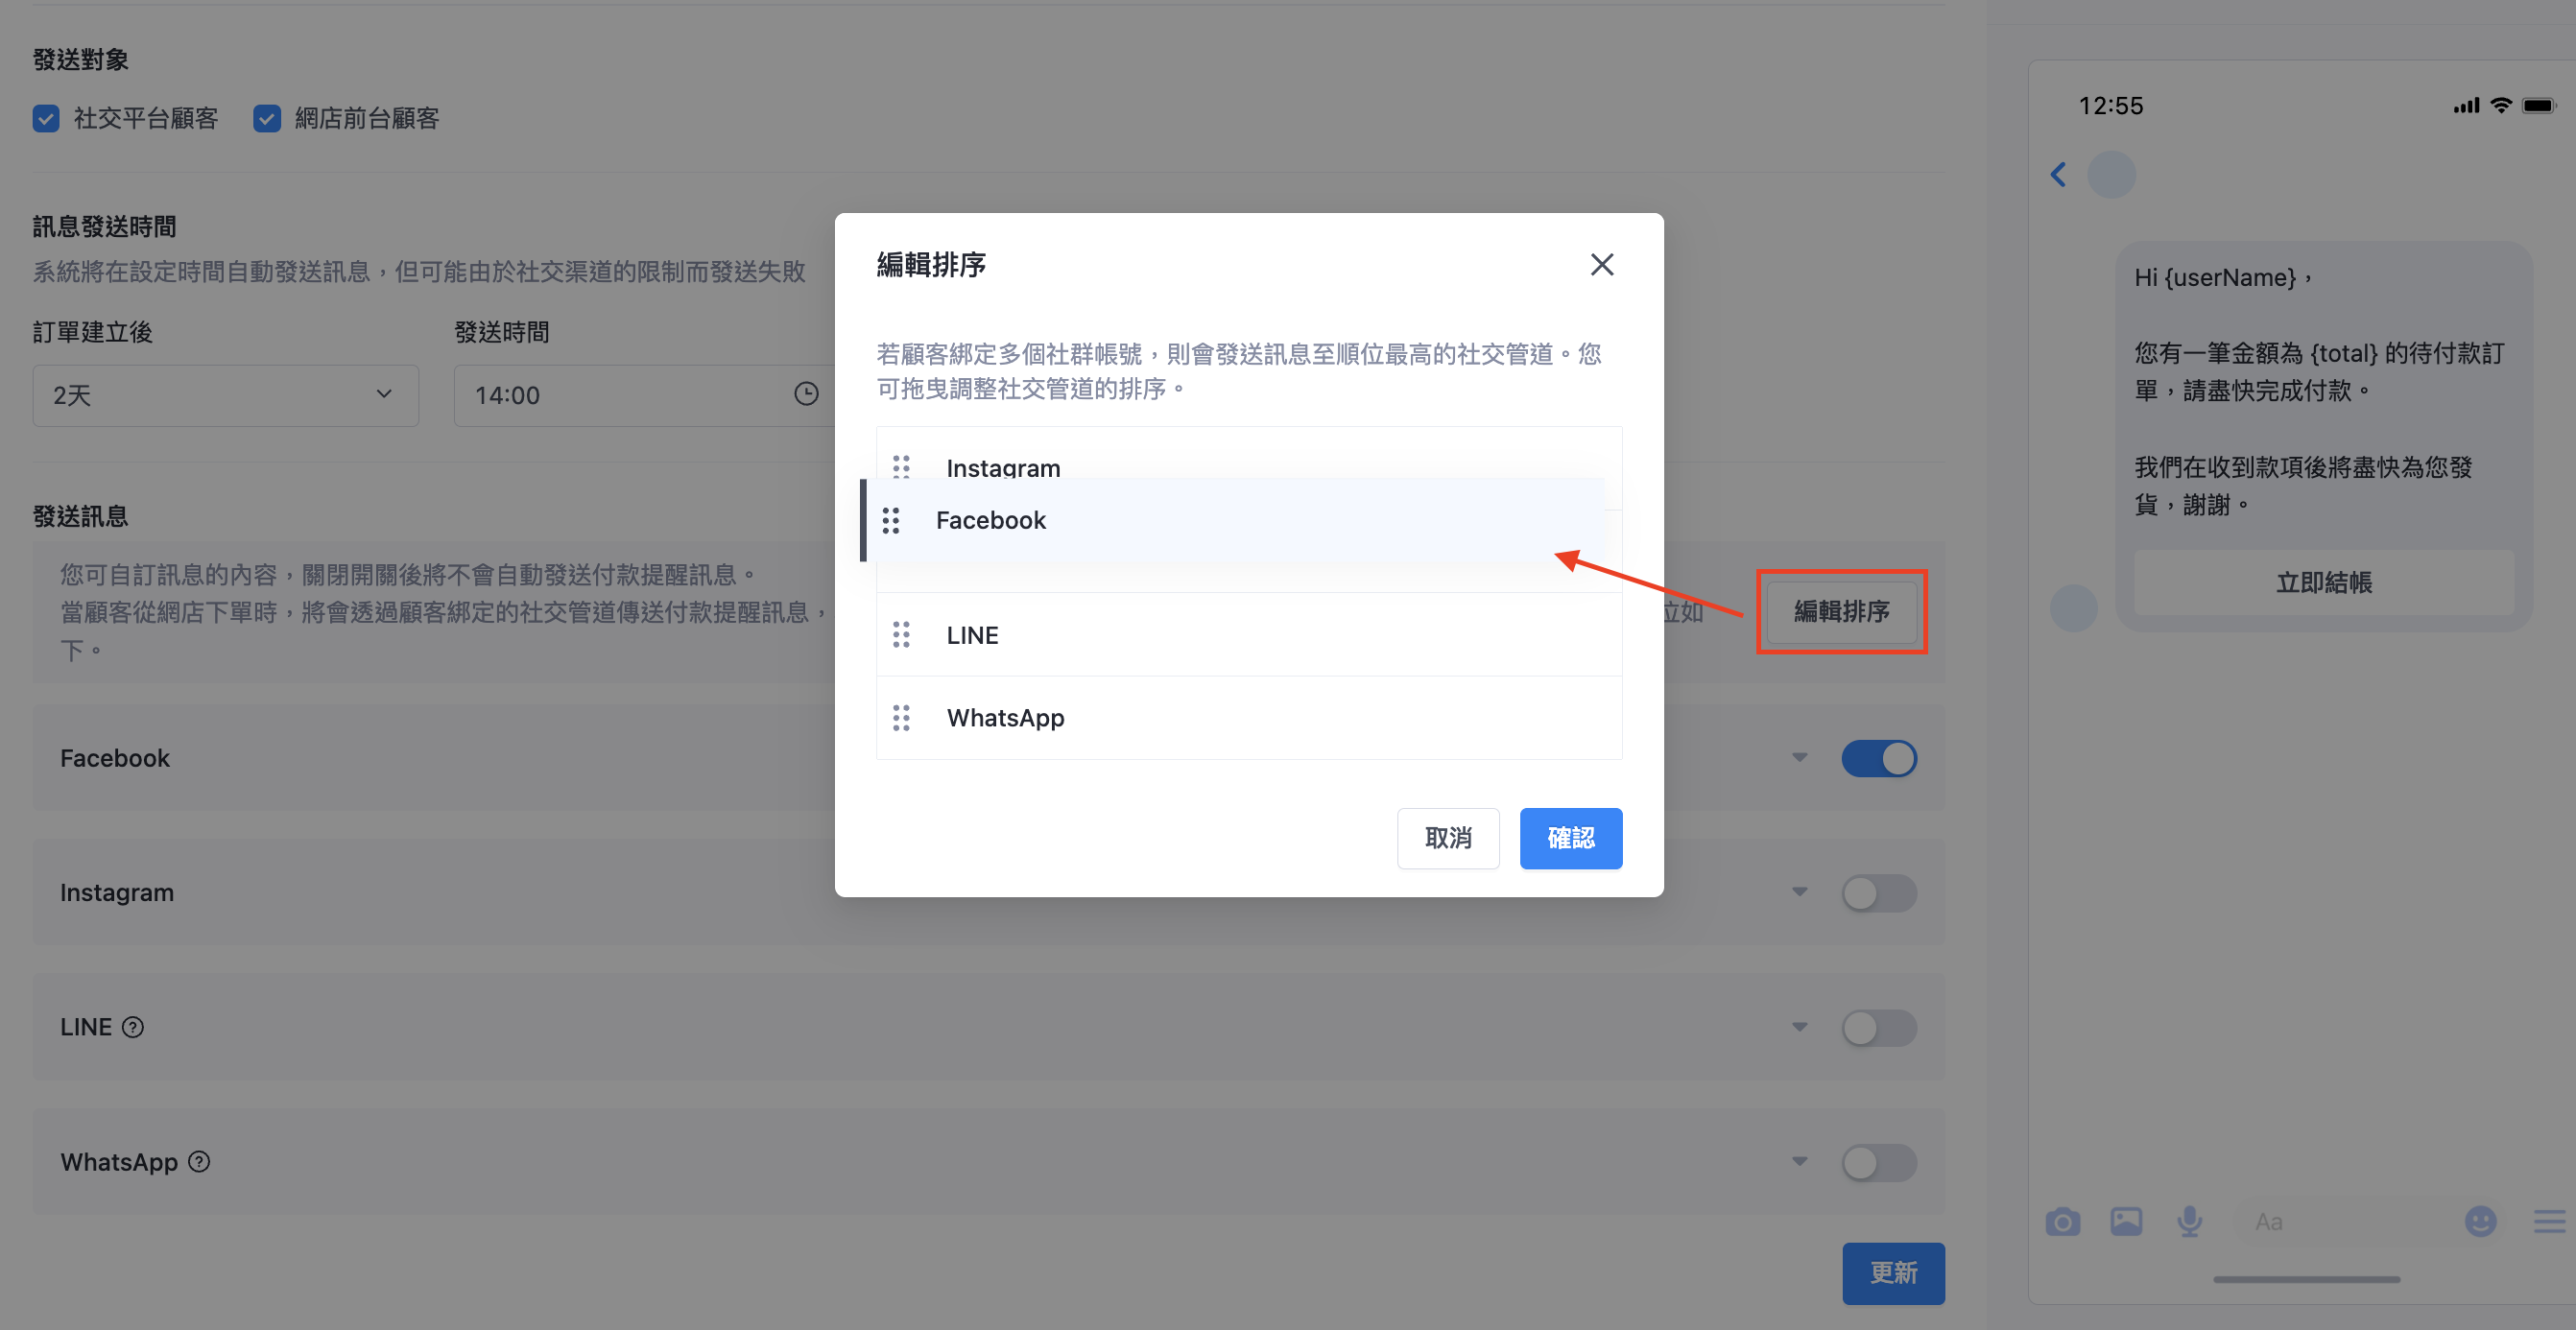Click the WhatsApp help question icon
Image resolution: width=2576 pixels, height=1330 pixels.
(199, 1161)
